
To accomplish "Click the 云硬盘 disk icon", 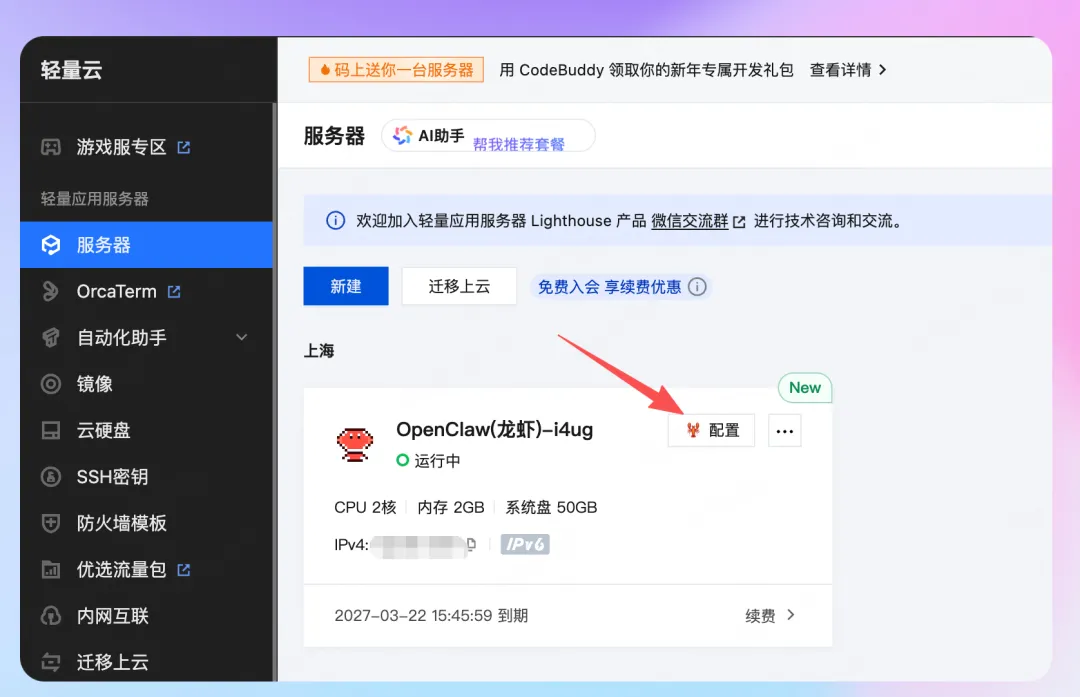I will [51, 430].
